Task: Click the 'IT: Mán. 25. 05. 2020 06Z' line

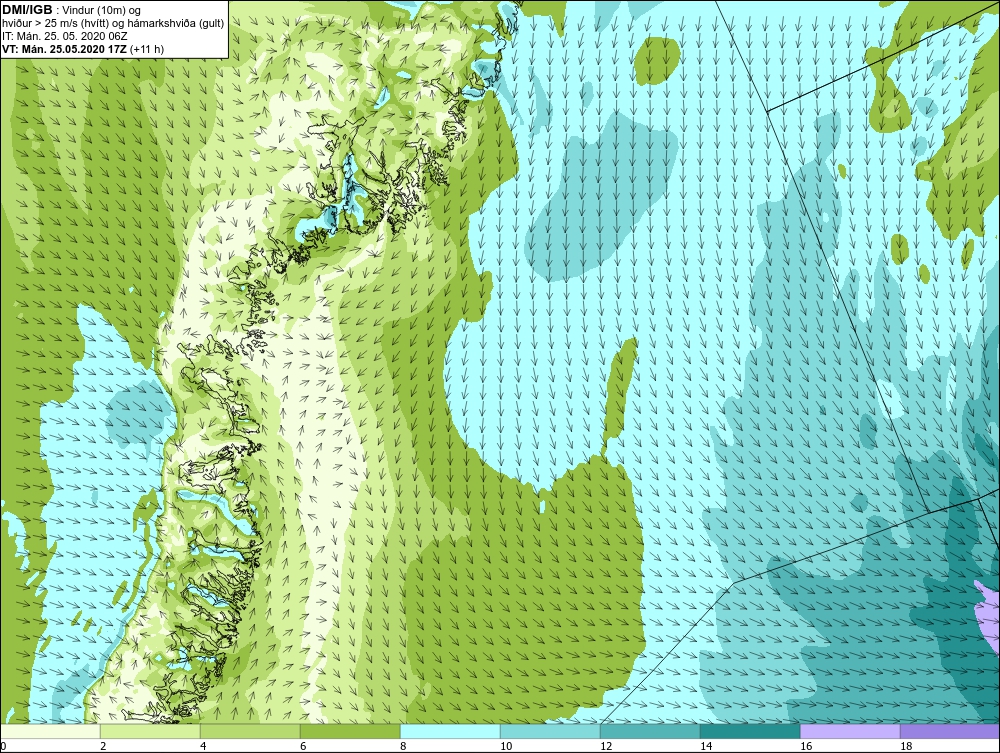Action: tap(65, 36)
